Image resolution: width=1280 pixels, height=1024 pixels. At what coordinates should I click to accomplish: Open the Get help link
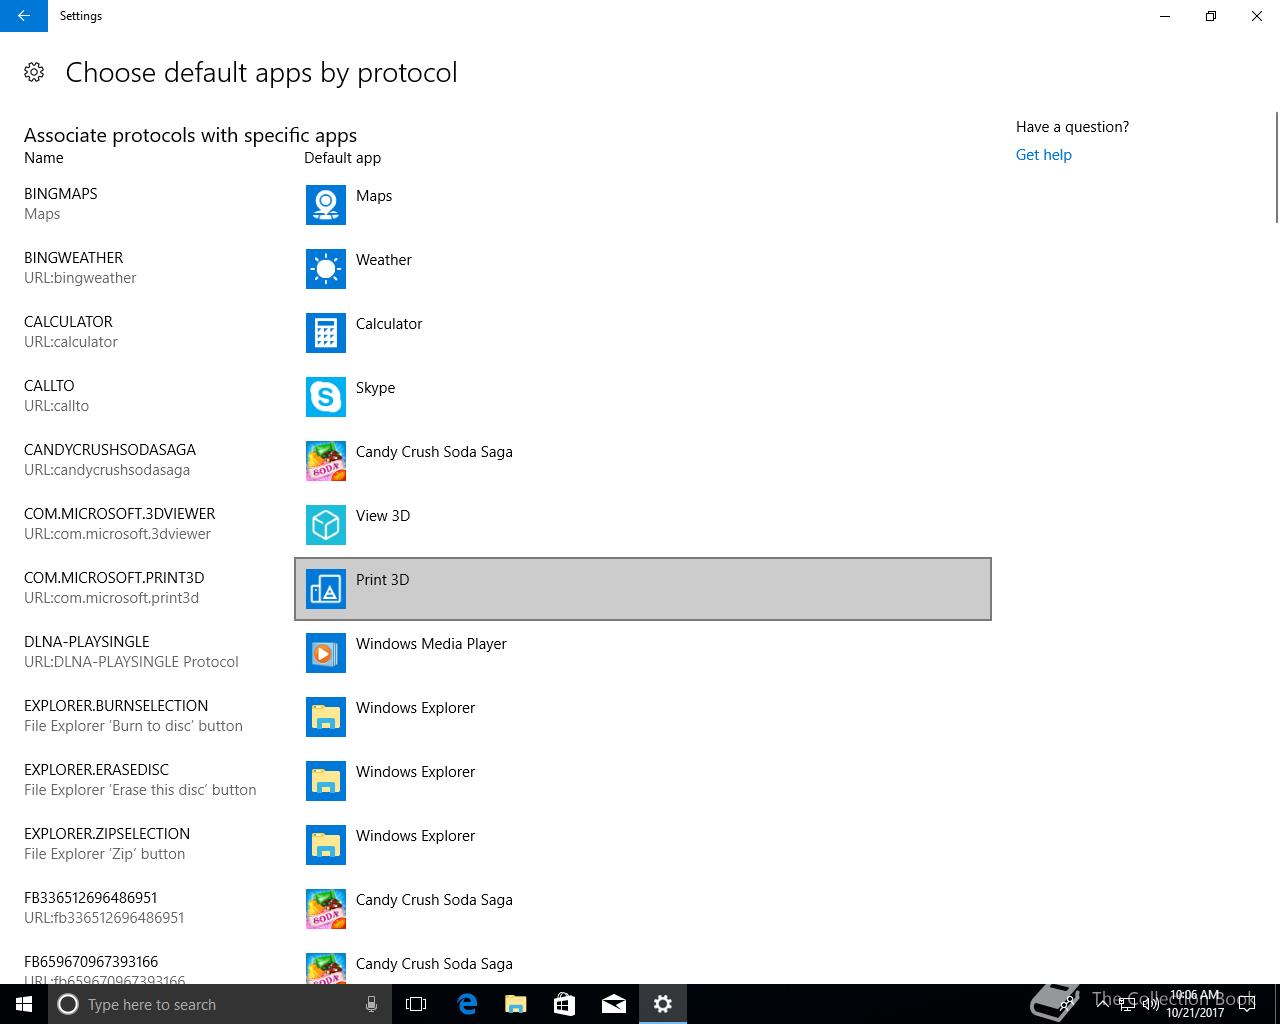pos(1043,155)
